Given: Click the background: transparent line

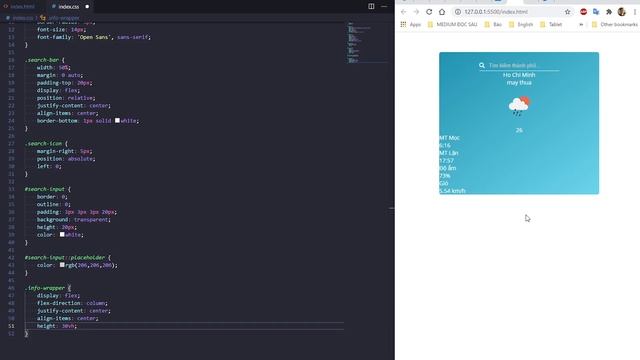Looking at the screenshot, I should [x=74, y=219].
